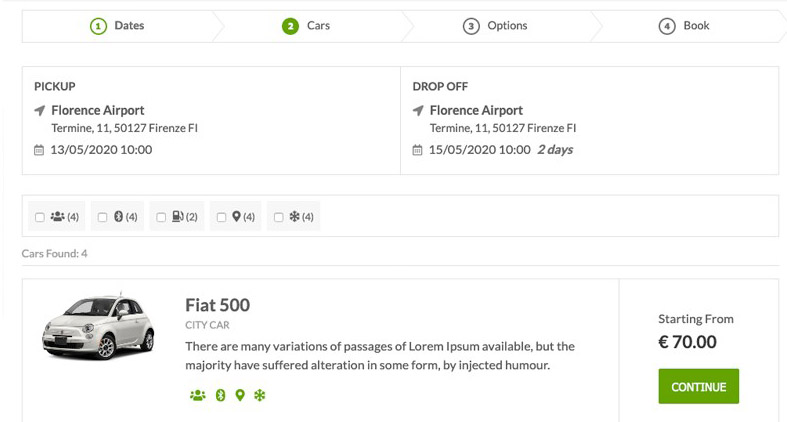Screen dimensions: 787x422
Task: Click the drop off location arrow icon
Action: click(x=418, y=111)
